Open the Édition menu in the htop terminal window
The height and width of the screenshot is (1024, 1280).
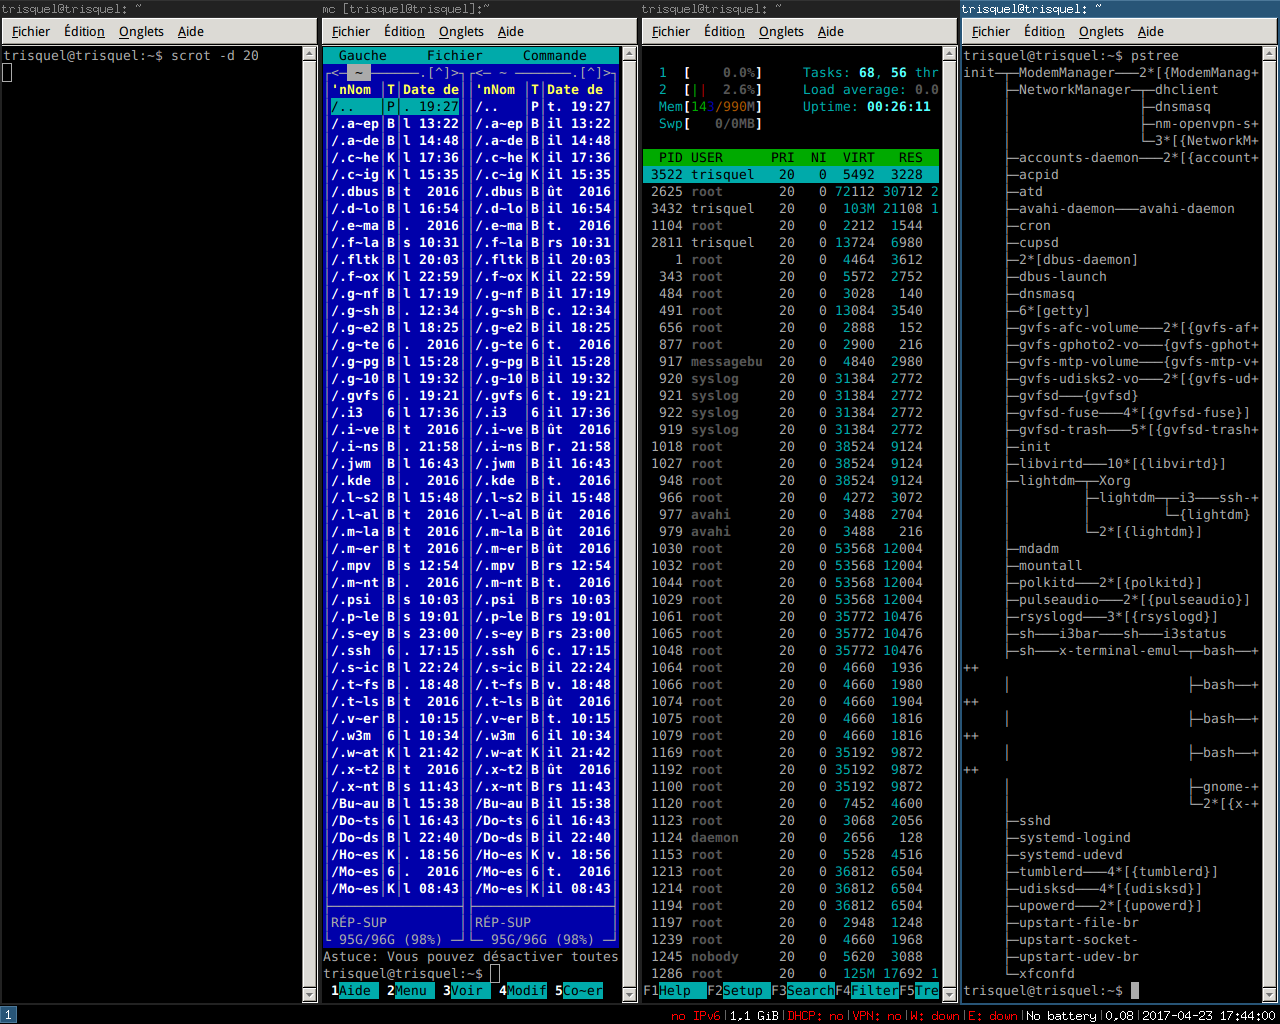coord(724,31)
